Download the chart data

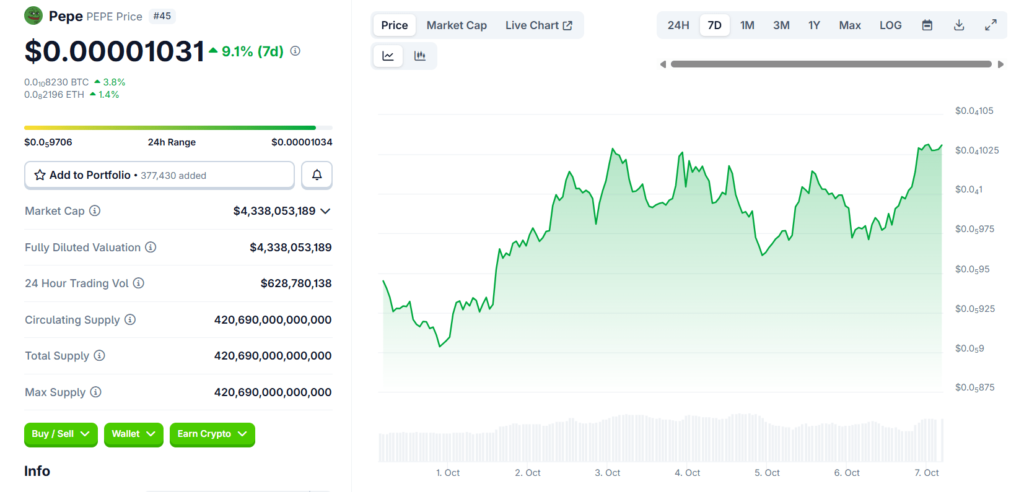959,25
